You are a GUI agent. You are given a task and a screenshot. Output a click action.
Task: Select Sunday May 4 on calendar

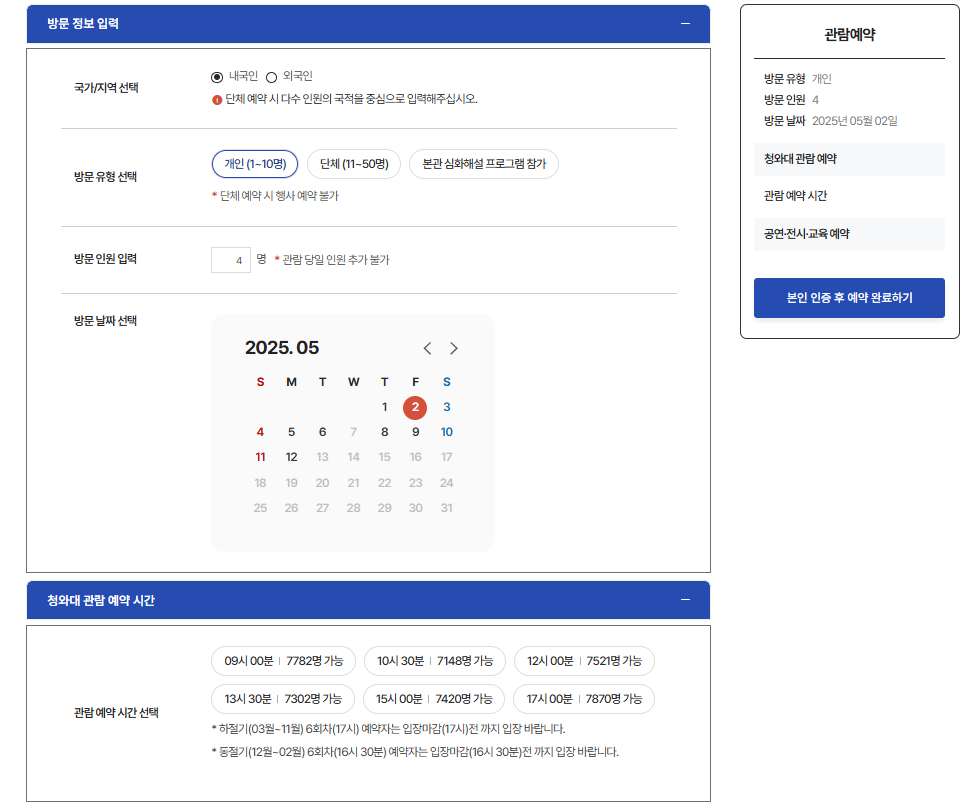tap(260, 432)
